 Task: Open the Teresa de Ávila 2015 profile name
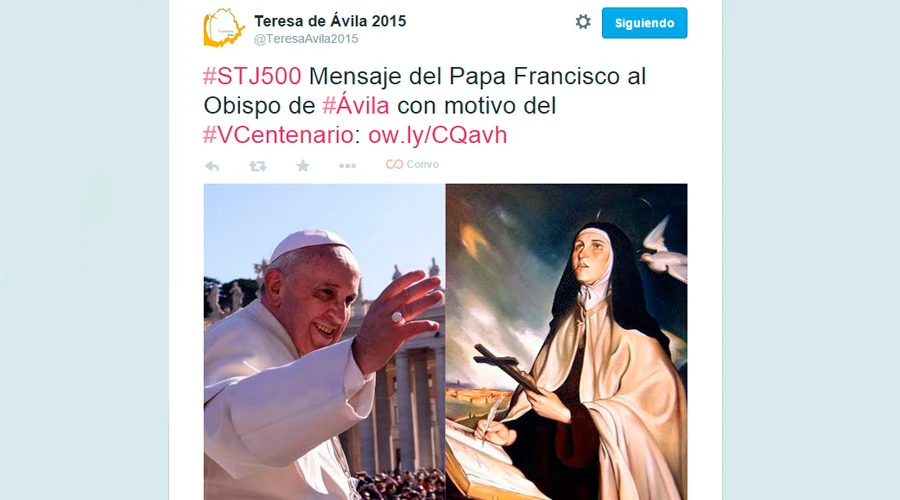[x=330, y=21]
